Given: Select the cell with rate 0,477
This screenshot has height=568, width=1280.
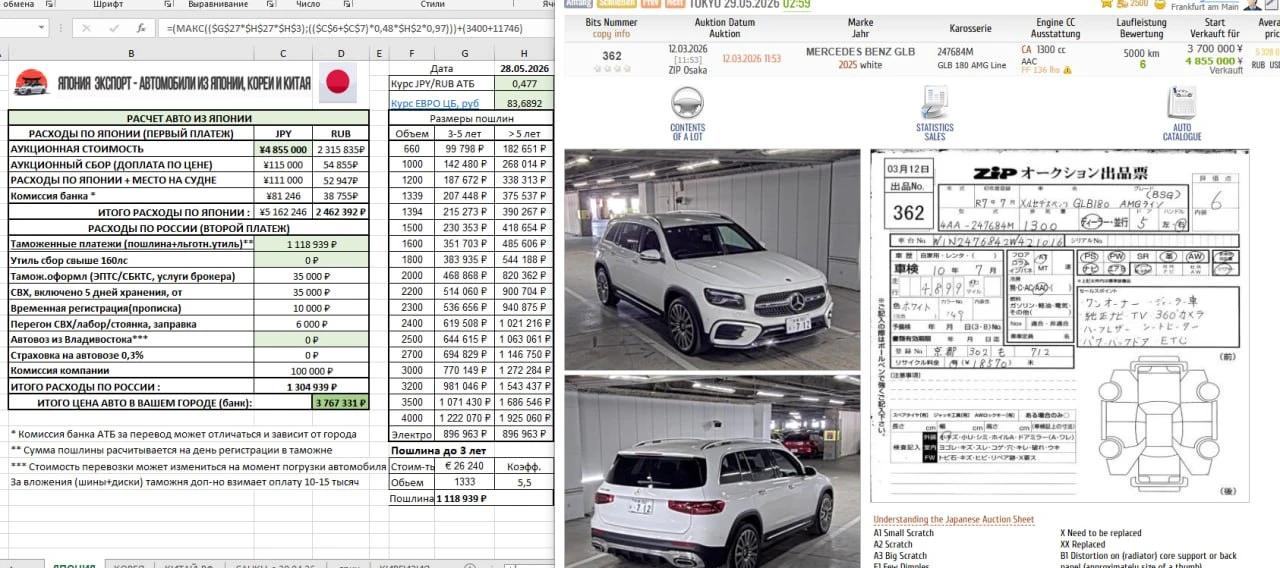Looking at the screenshot, I should click(x=523, y=84).
